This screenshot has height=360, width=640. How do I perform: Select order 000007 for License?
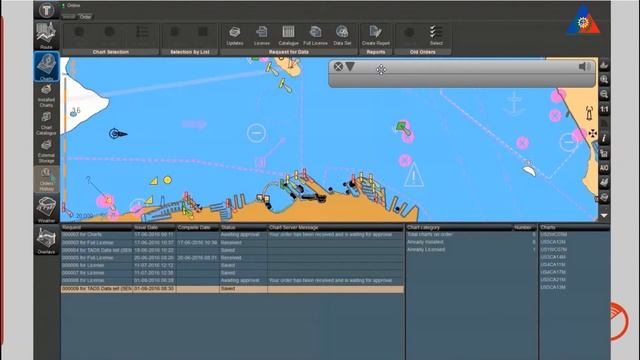point(232,273)
